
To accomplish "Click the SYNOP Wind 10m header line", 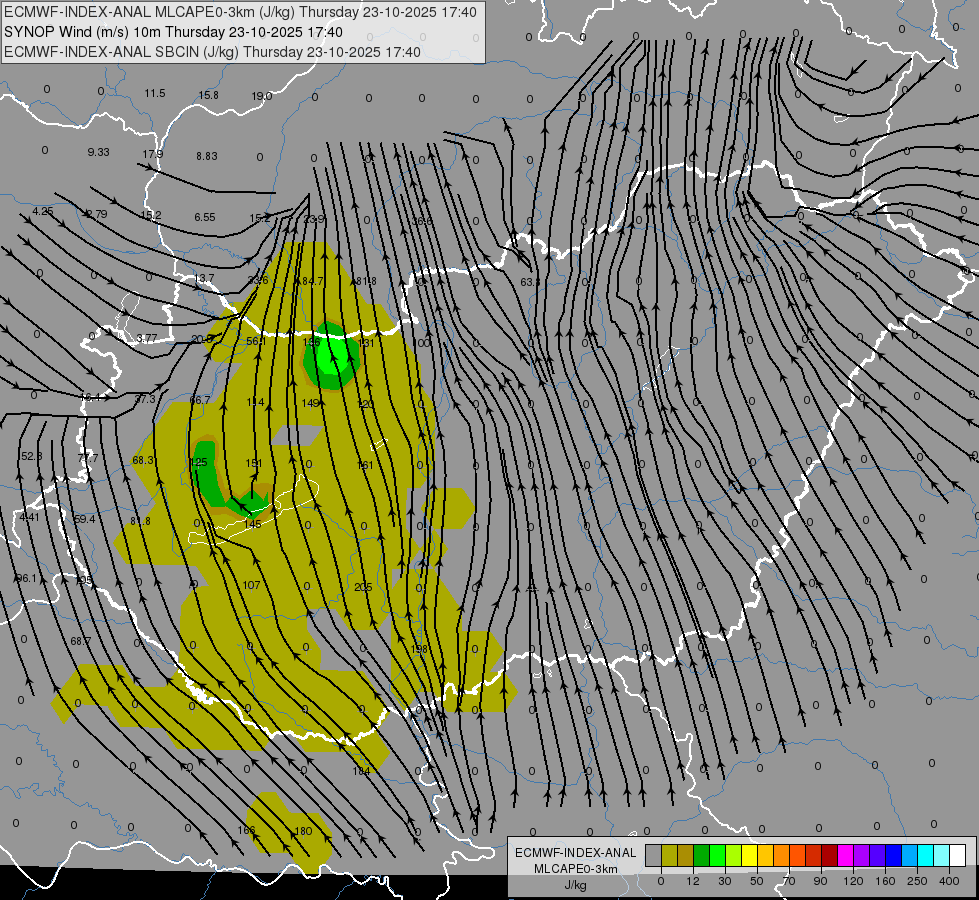I will point(173,32).
